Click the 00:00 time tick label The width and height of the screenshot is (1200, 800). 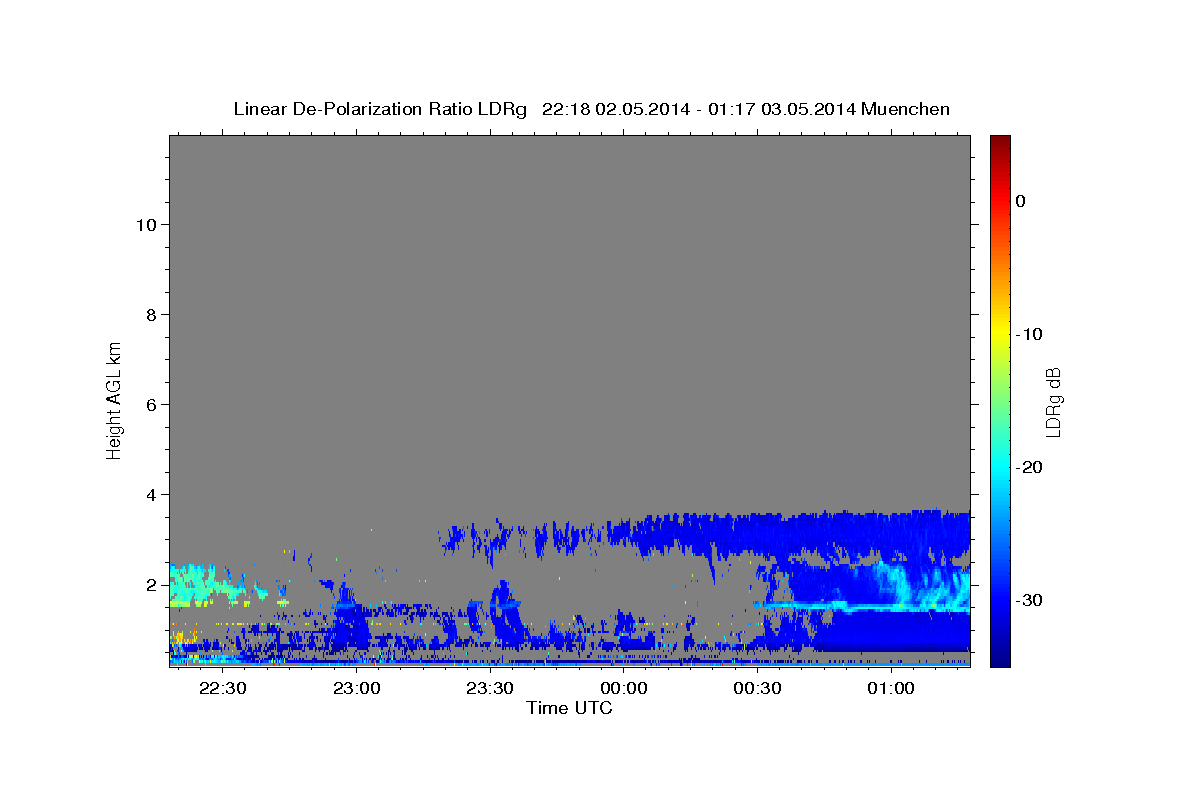click(623, 688)
